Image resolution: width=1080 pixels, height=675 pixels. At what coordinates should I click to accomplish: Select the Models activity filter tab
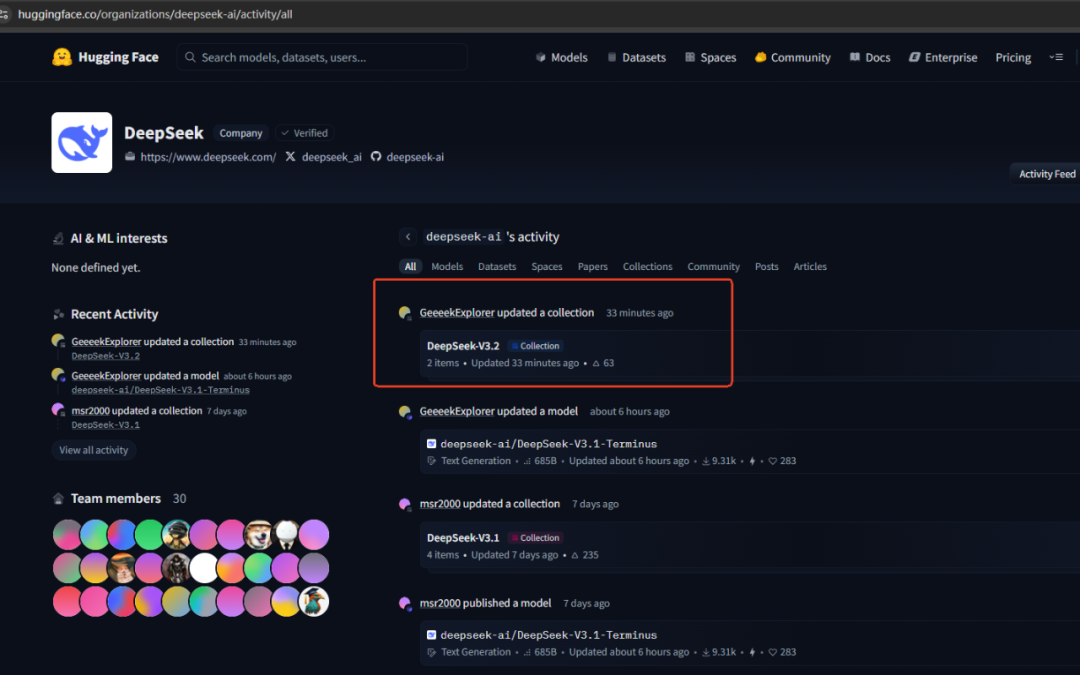(447, 267)
